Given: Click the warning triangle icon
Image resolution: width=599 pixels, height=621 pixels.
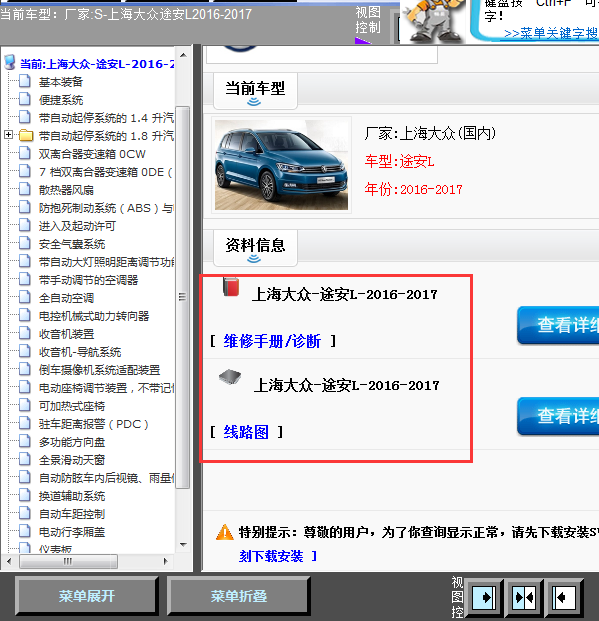Looking at the screenshot, I should pyautogui.click(x=225, y=532).
